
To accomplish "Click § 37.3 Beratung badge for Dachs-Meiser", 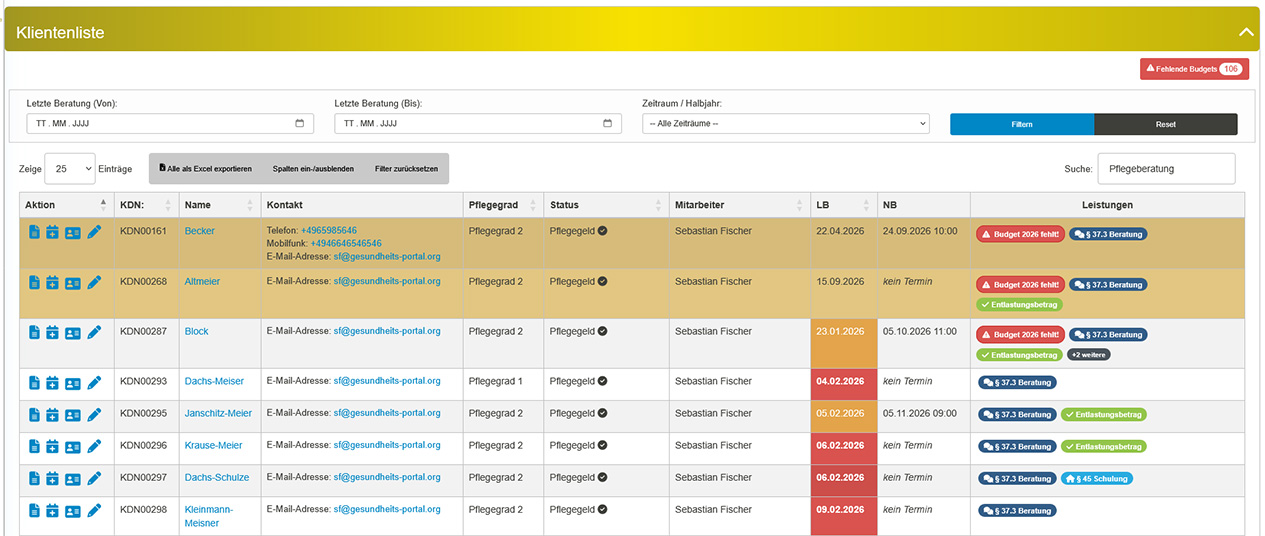I will (1017, 382).
